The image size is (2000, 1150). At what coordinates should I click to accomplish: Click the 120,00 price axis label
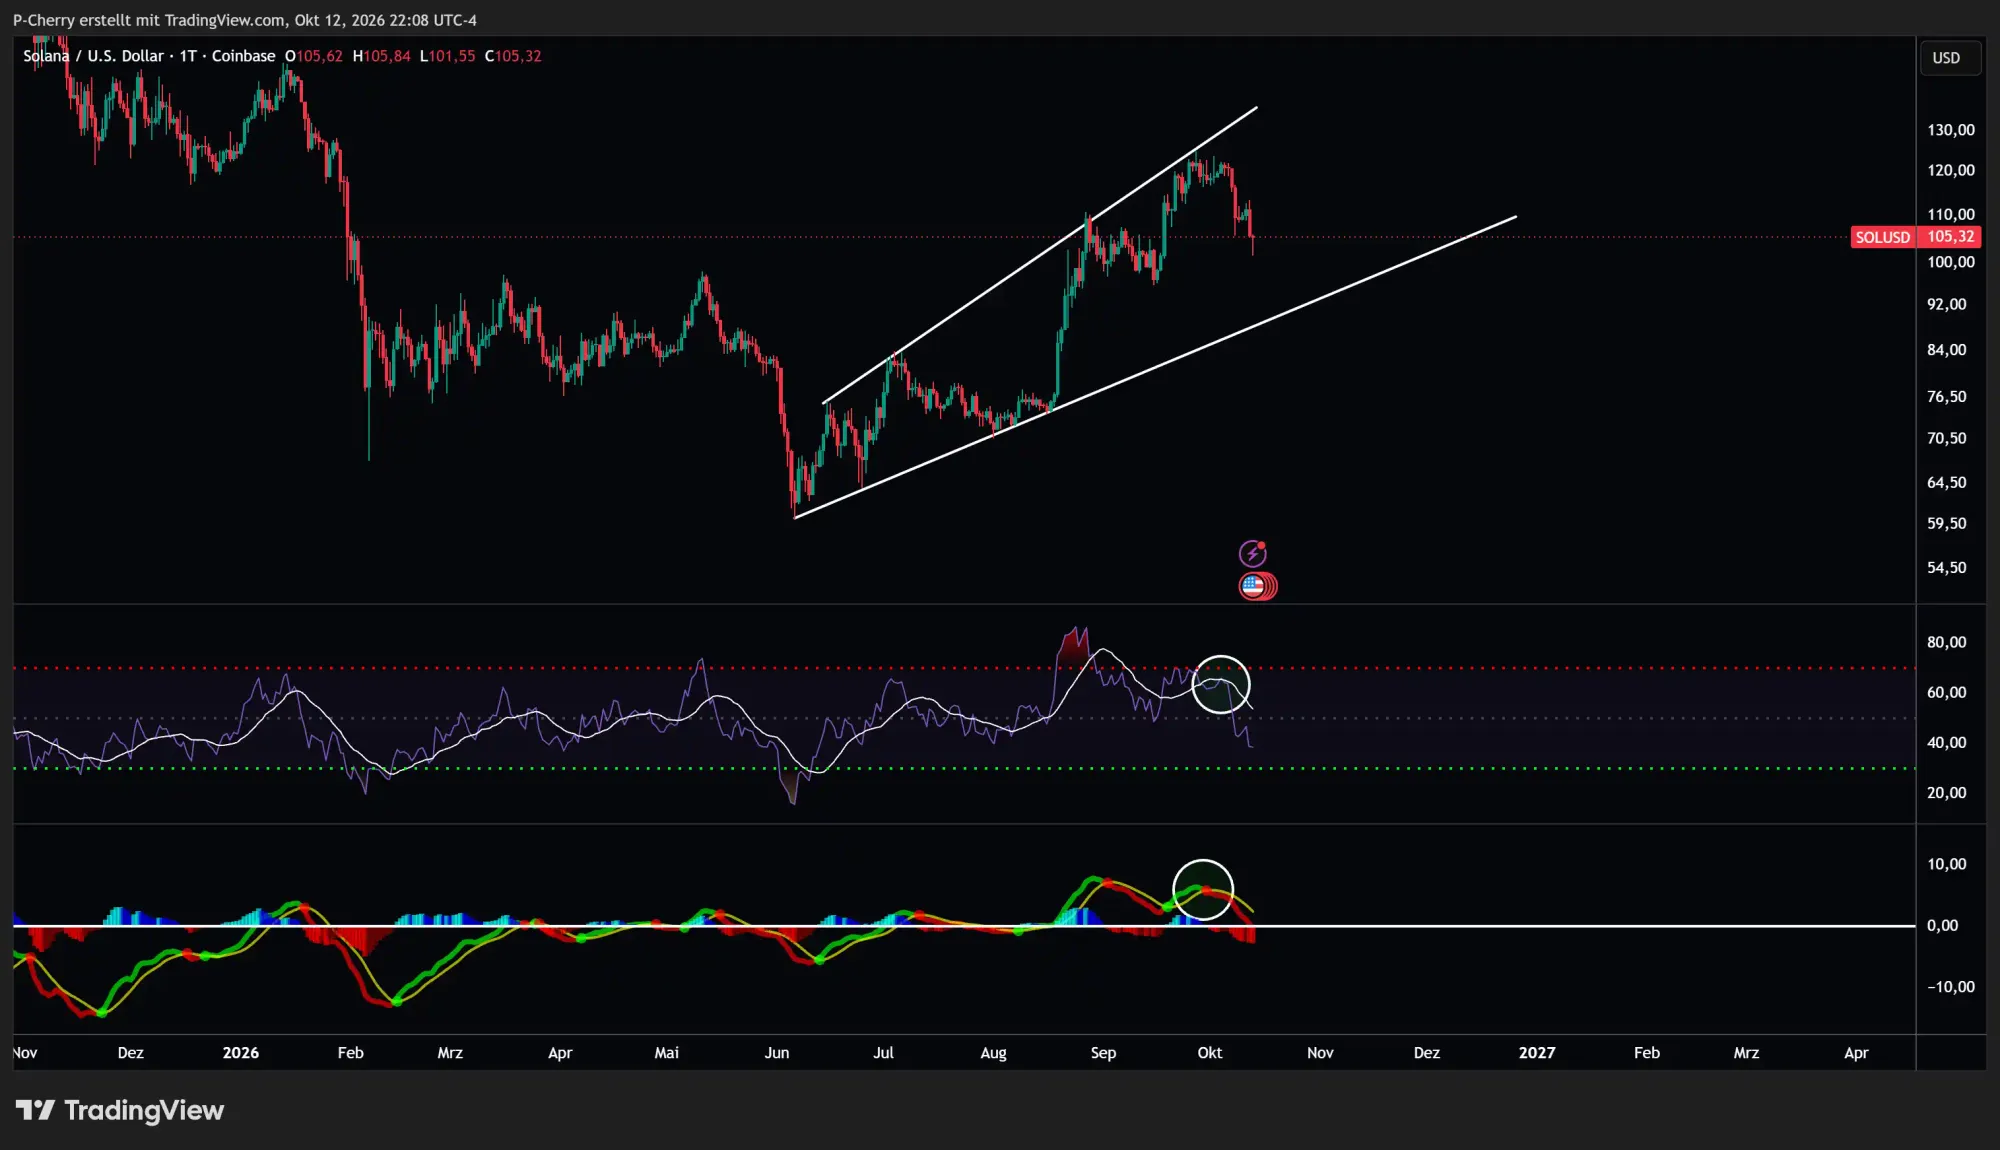coord(1950,170)
